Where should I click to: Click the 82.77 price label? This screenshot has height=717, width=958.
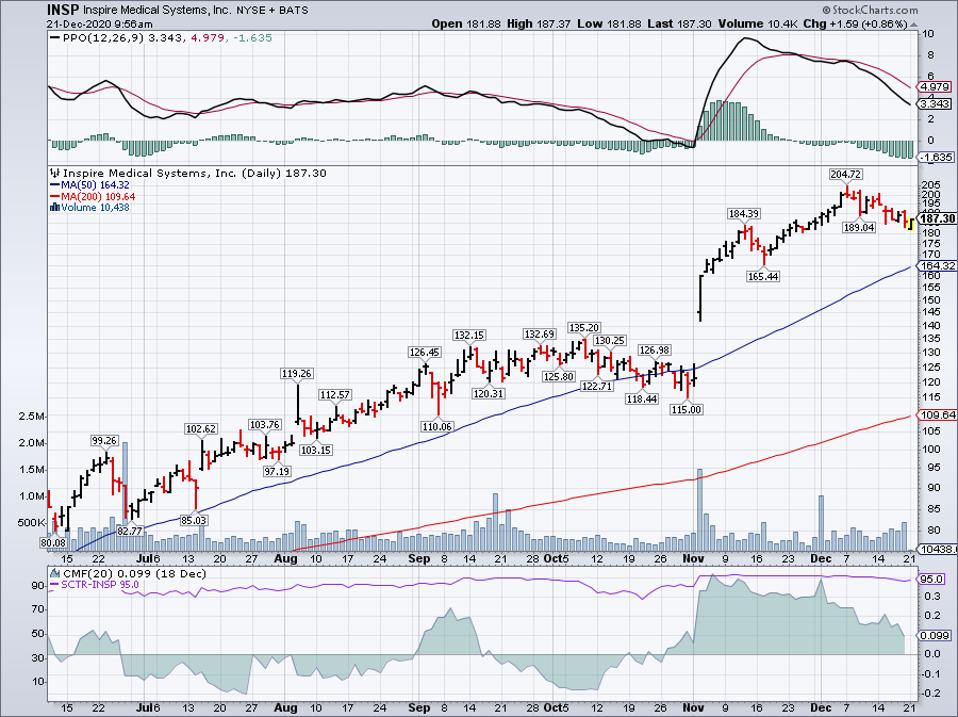(x=130, y=531)
